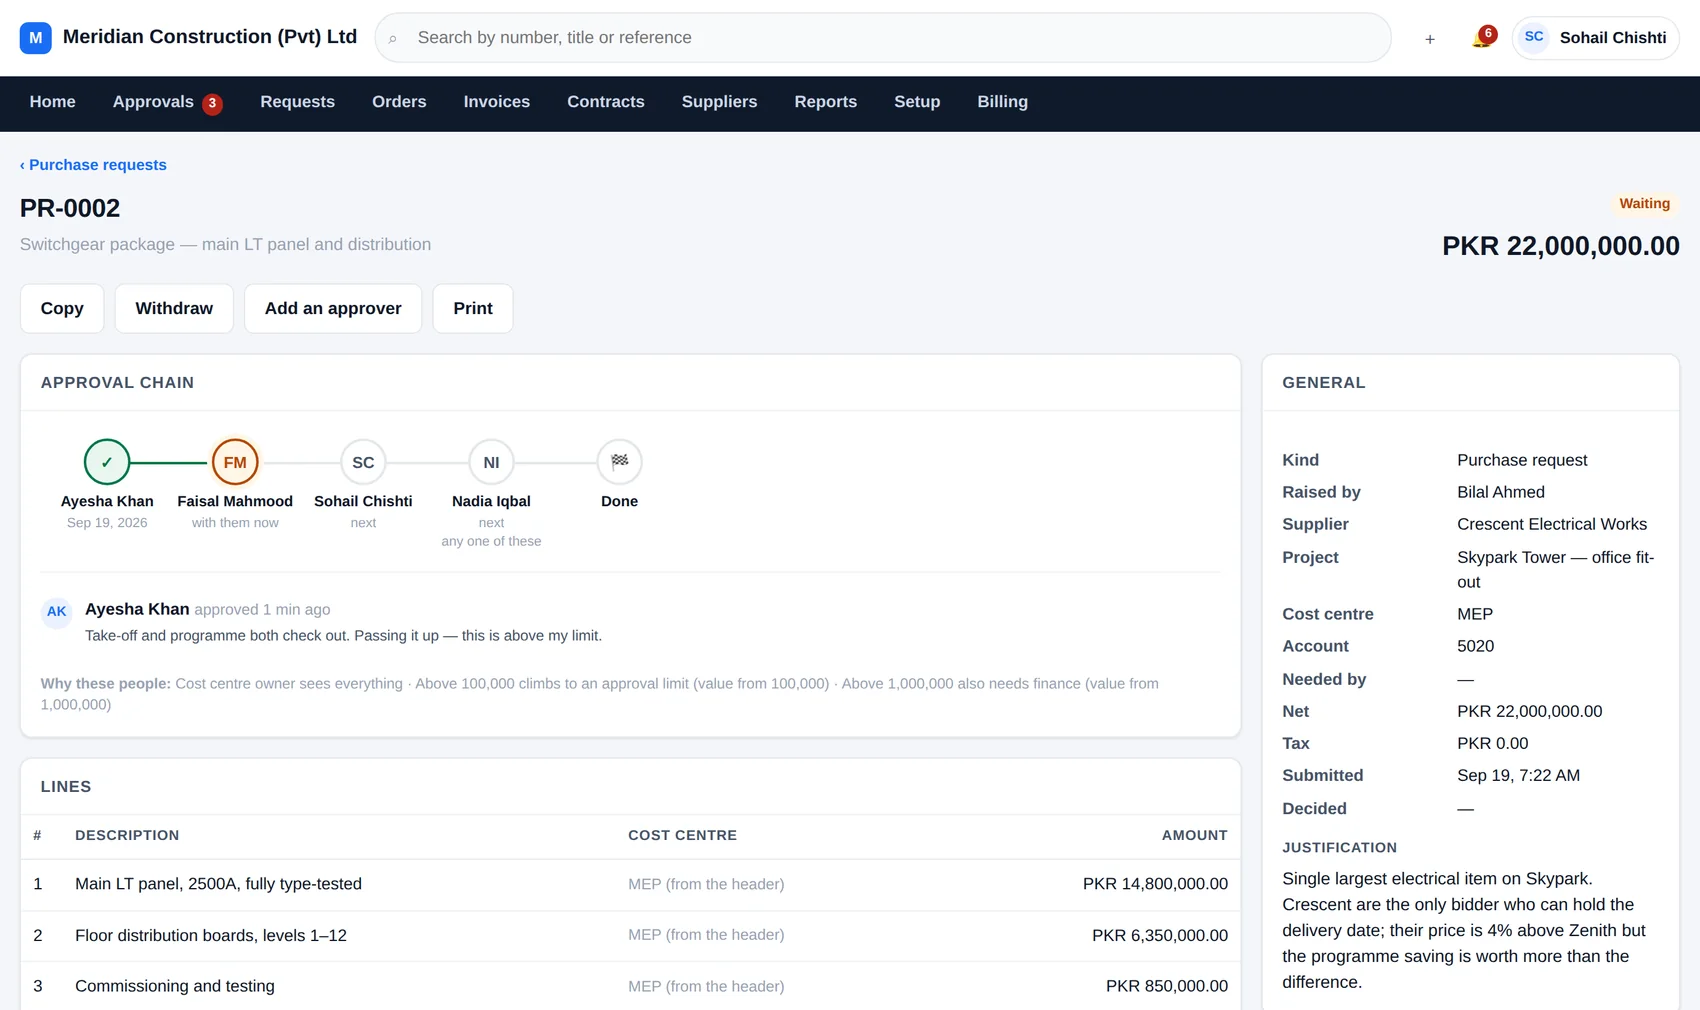Screen dimensions: 1700x1010
Task: Click the AK comment avatar
Action: [x=57, y=612]
